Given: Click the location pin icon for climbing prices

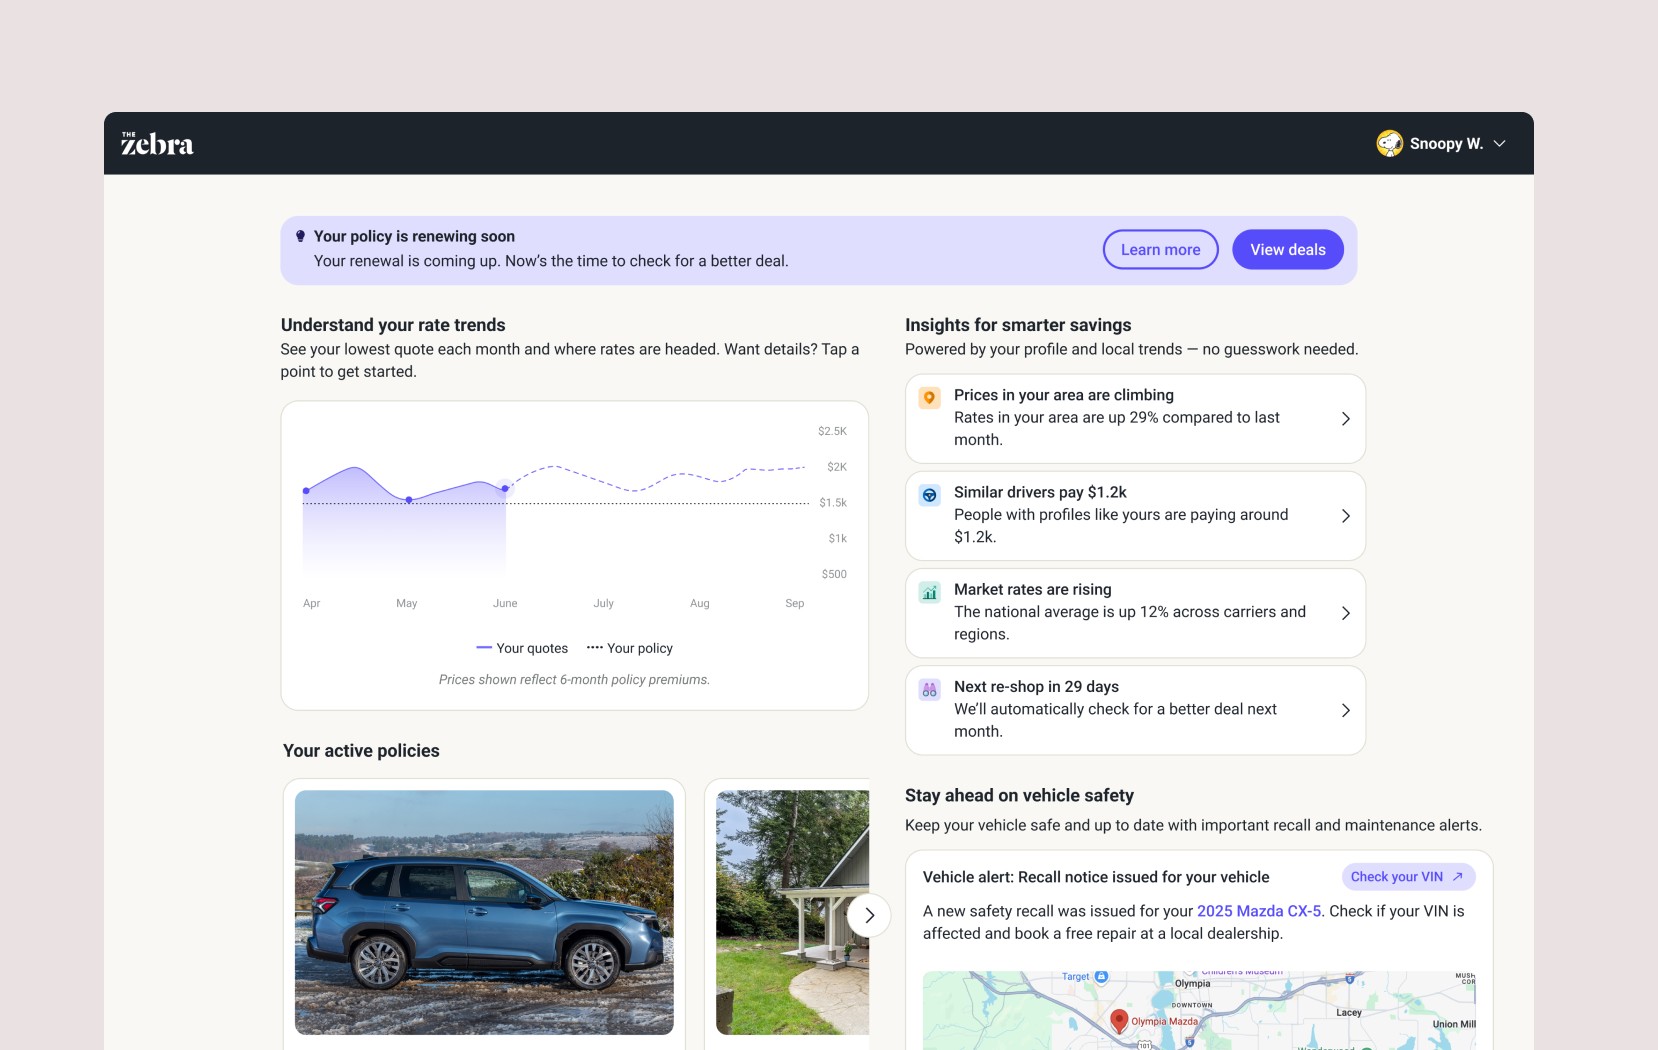Looking at the screenshot, I should tap(929, 398).
